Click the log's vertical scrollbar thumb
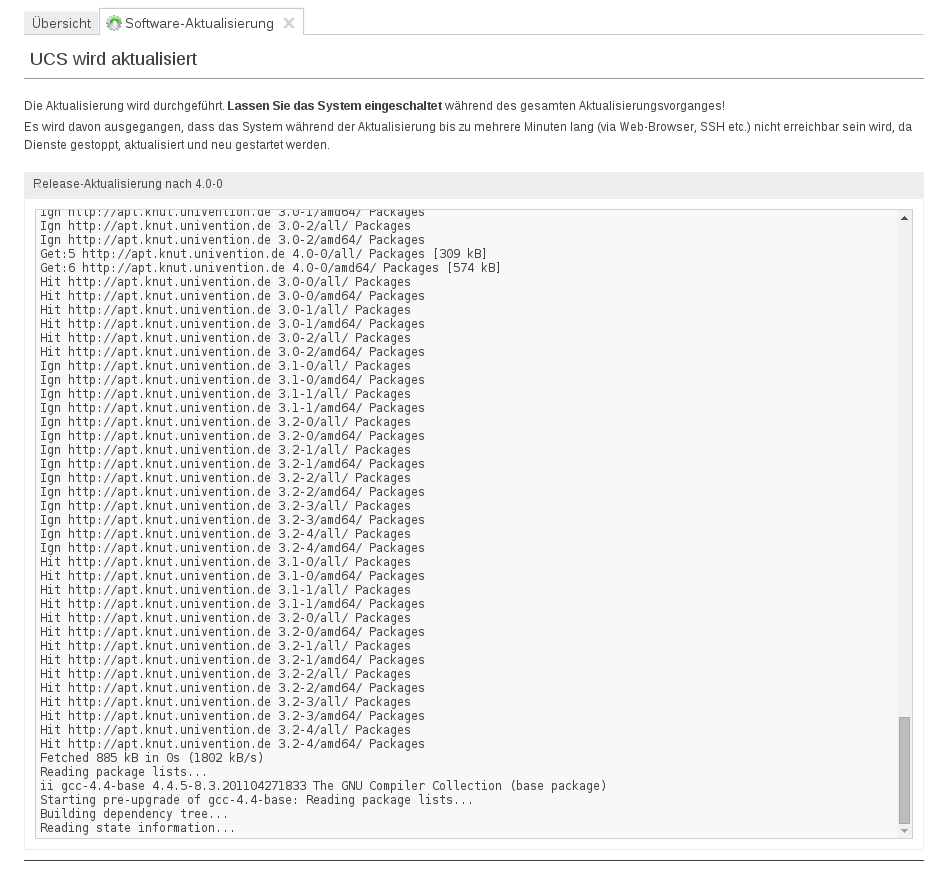 coord(904,768)
